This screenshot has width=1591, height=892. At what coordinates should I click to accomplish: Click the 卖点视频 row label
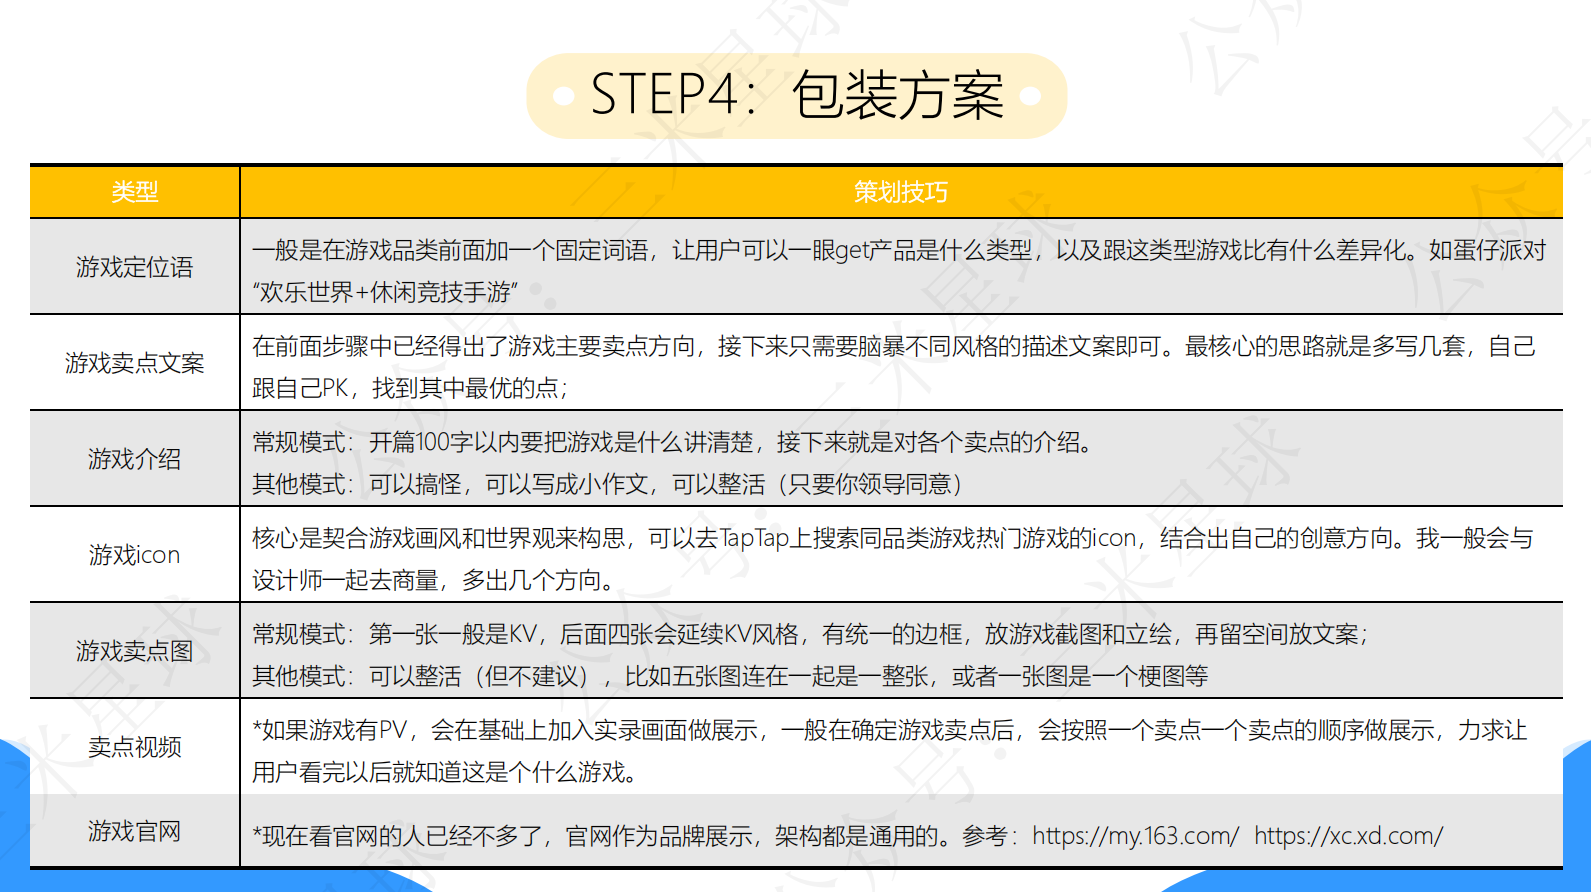tap(135, 747)
